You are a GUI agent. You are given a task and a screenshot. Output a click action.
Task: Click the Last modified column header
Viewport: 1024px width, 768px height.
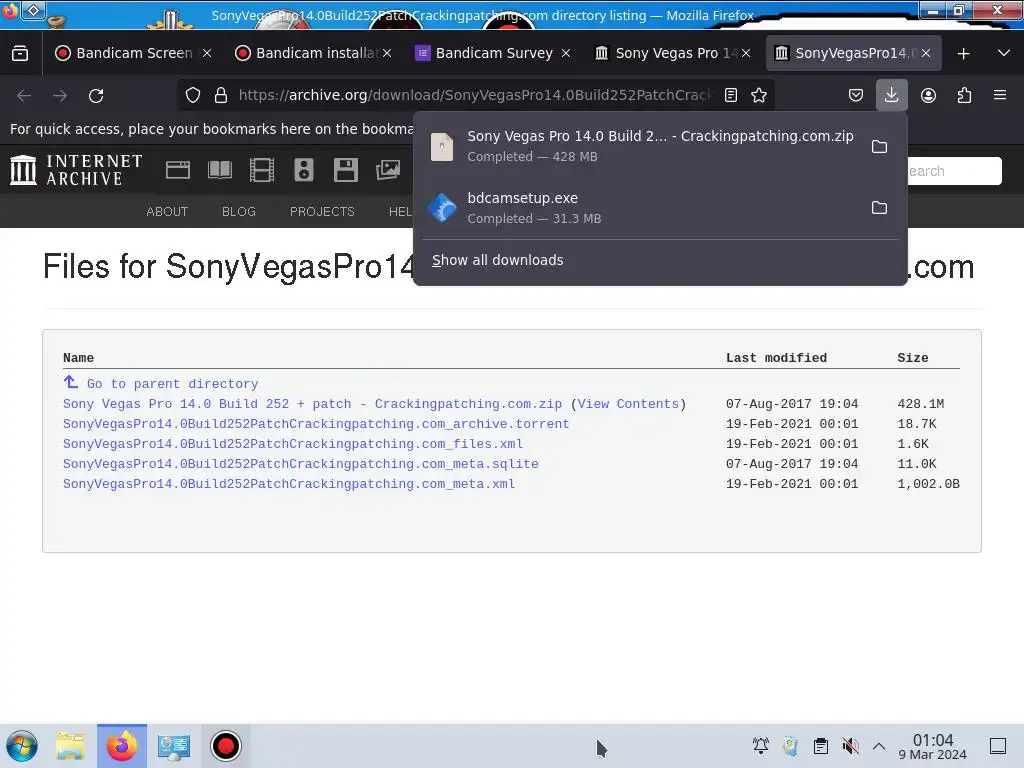click(x=776, y=358)
